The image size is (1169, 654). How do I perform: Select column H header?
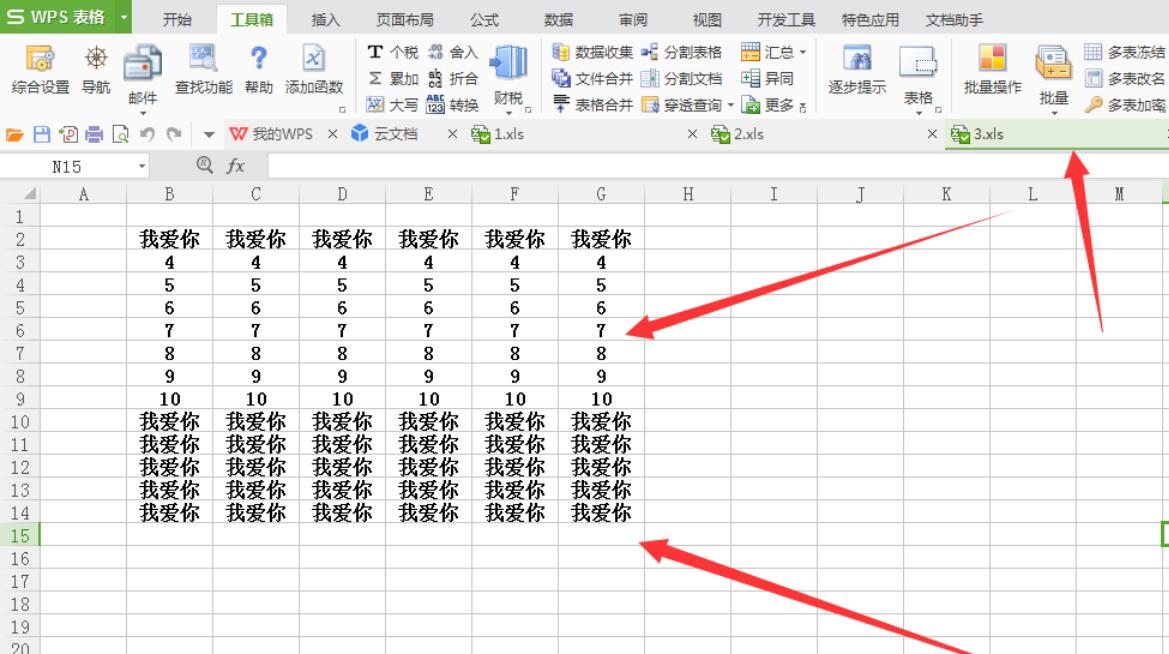pos(687,194)
